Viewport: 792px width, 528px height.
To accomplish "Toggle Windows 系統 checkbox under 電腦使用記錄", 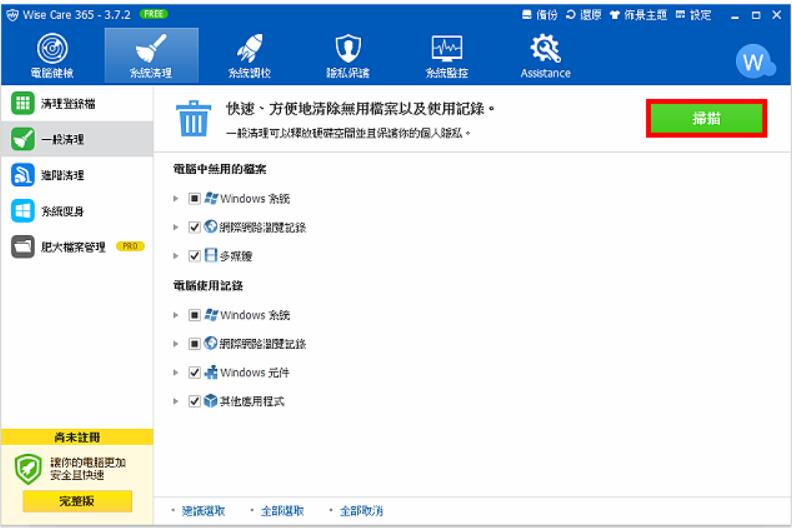I will click(x=194, y=315).
